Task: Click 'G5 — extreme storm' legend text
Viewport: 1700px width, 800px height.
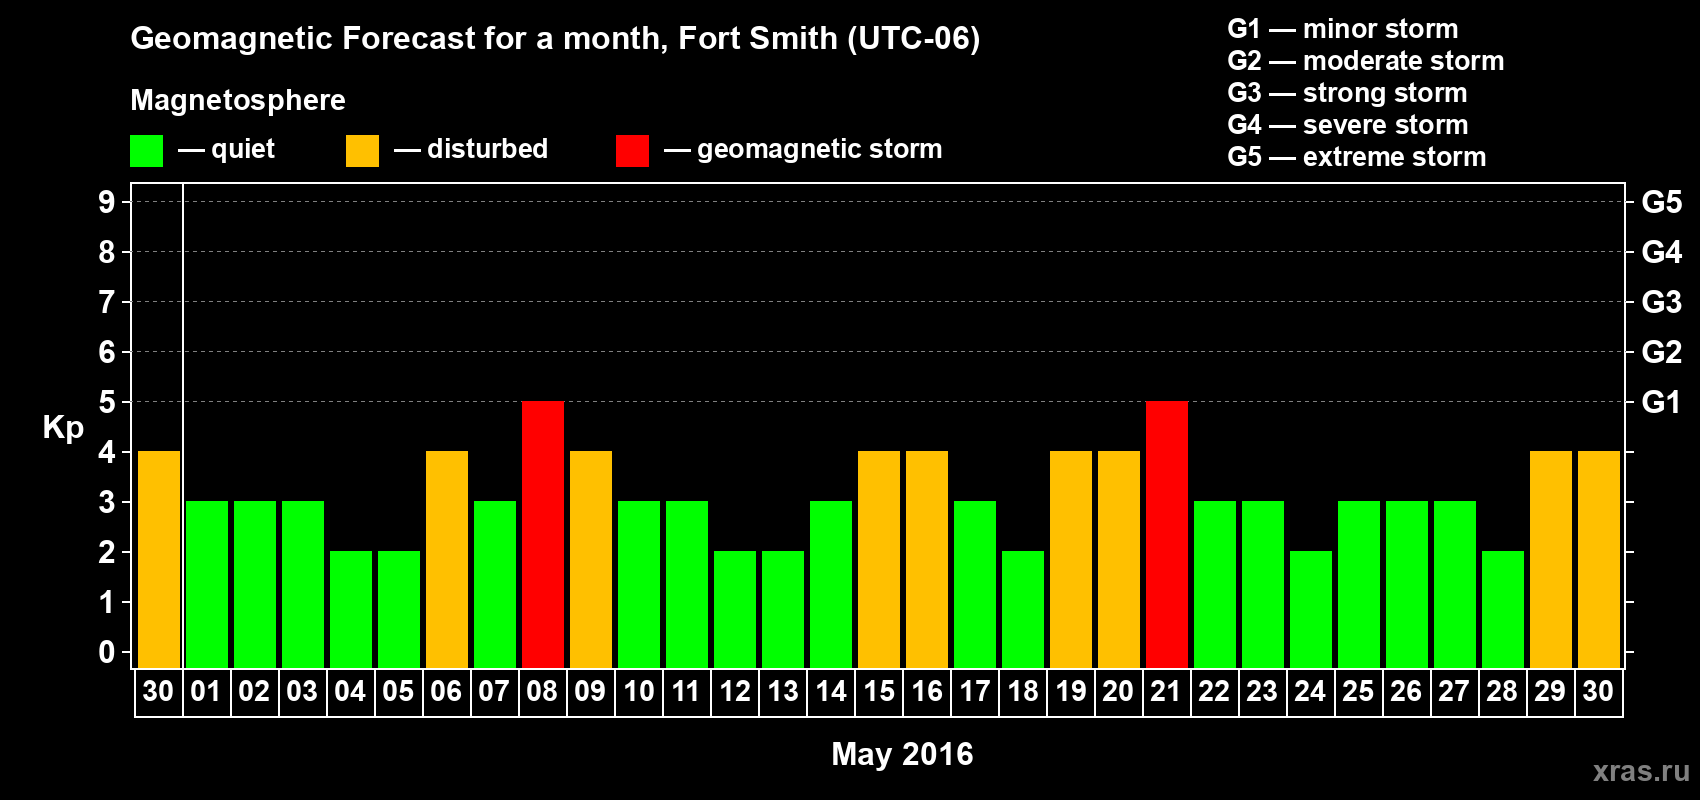Action: [1356, 157]
